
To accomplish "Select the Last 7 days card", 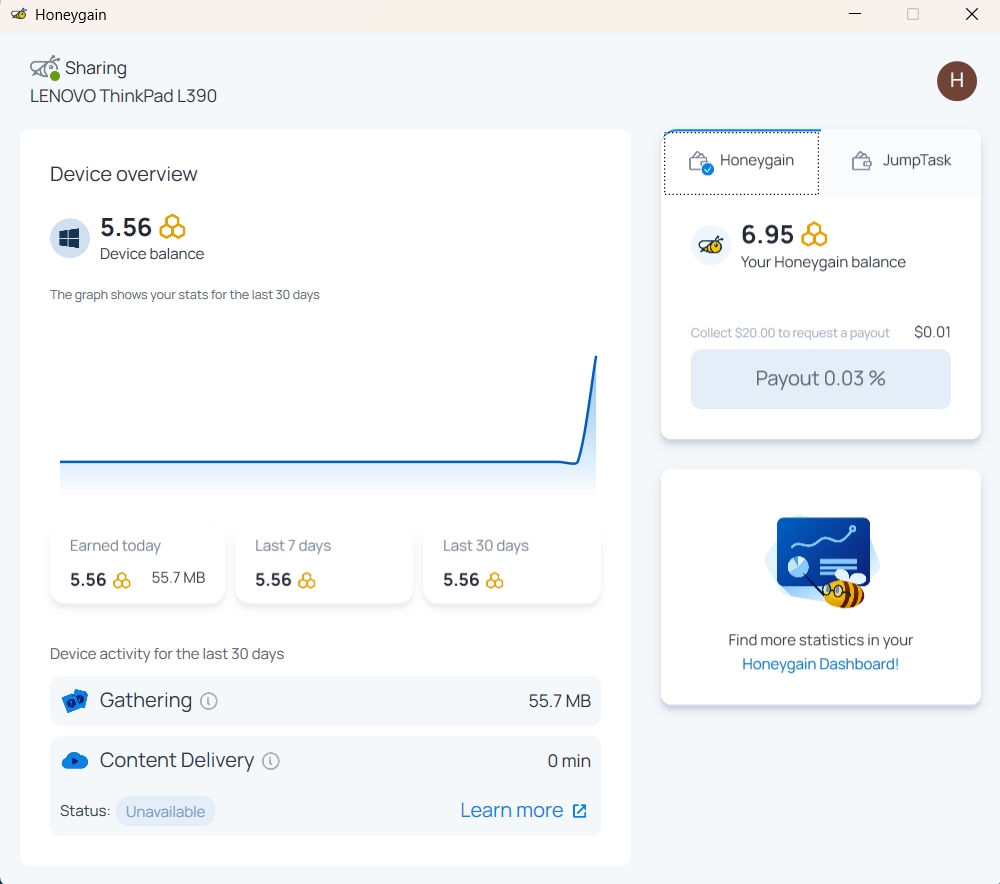I will 324,563.
